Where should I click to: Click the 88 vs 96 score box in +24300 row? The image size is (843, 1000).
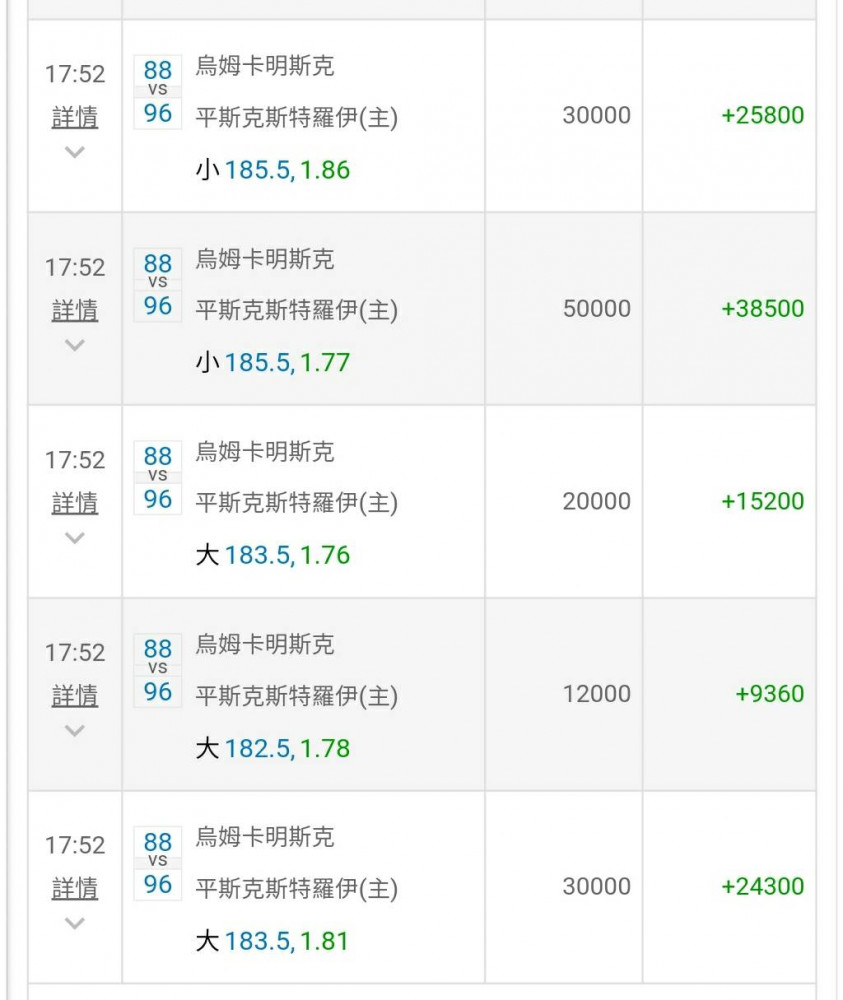click(158, 863)
